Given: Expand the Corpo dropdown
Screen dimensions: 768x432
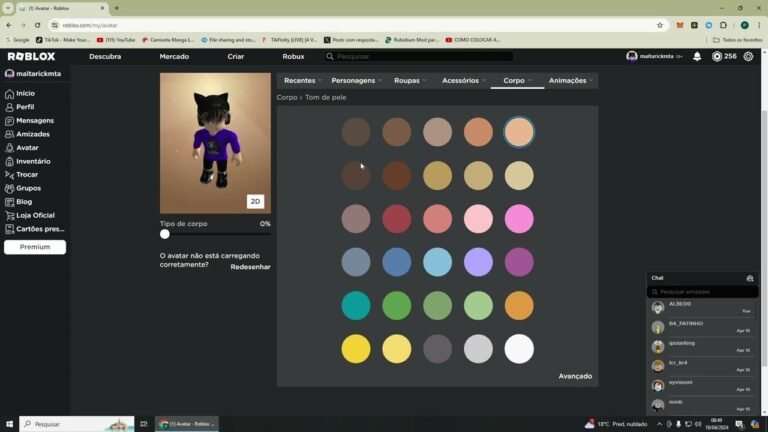Looking at the screenshot, I should 517,80.
